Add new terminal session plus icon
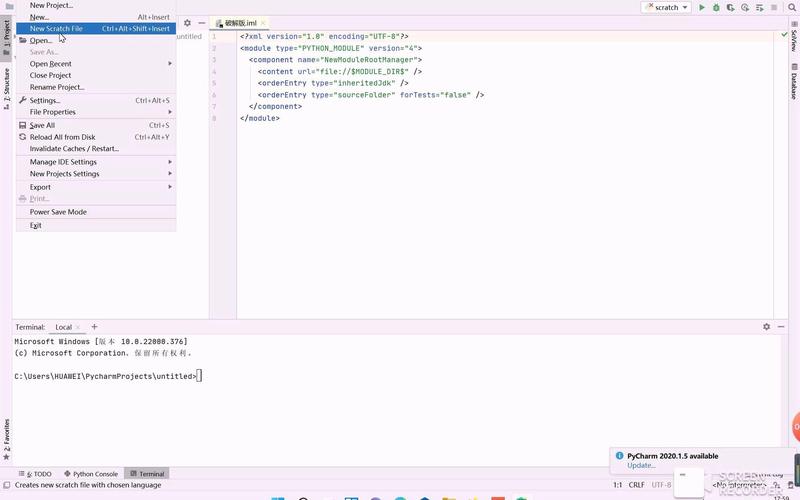Image resolution: width=800 pixels, height=500 pixels. click(94, 327)
